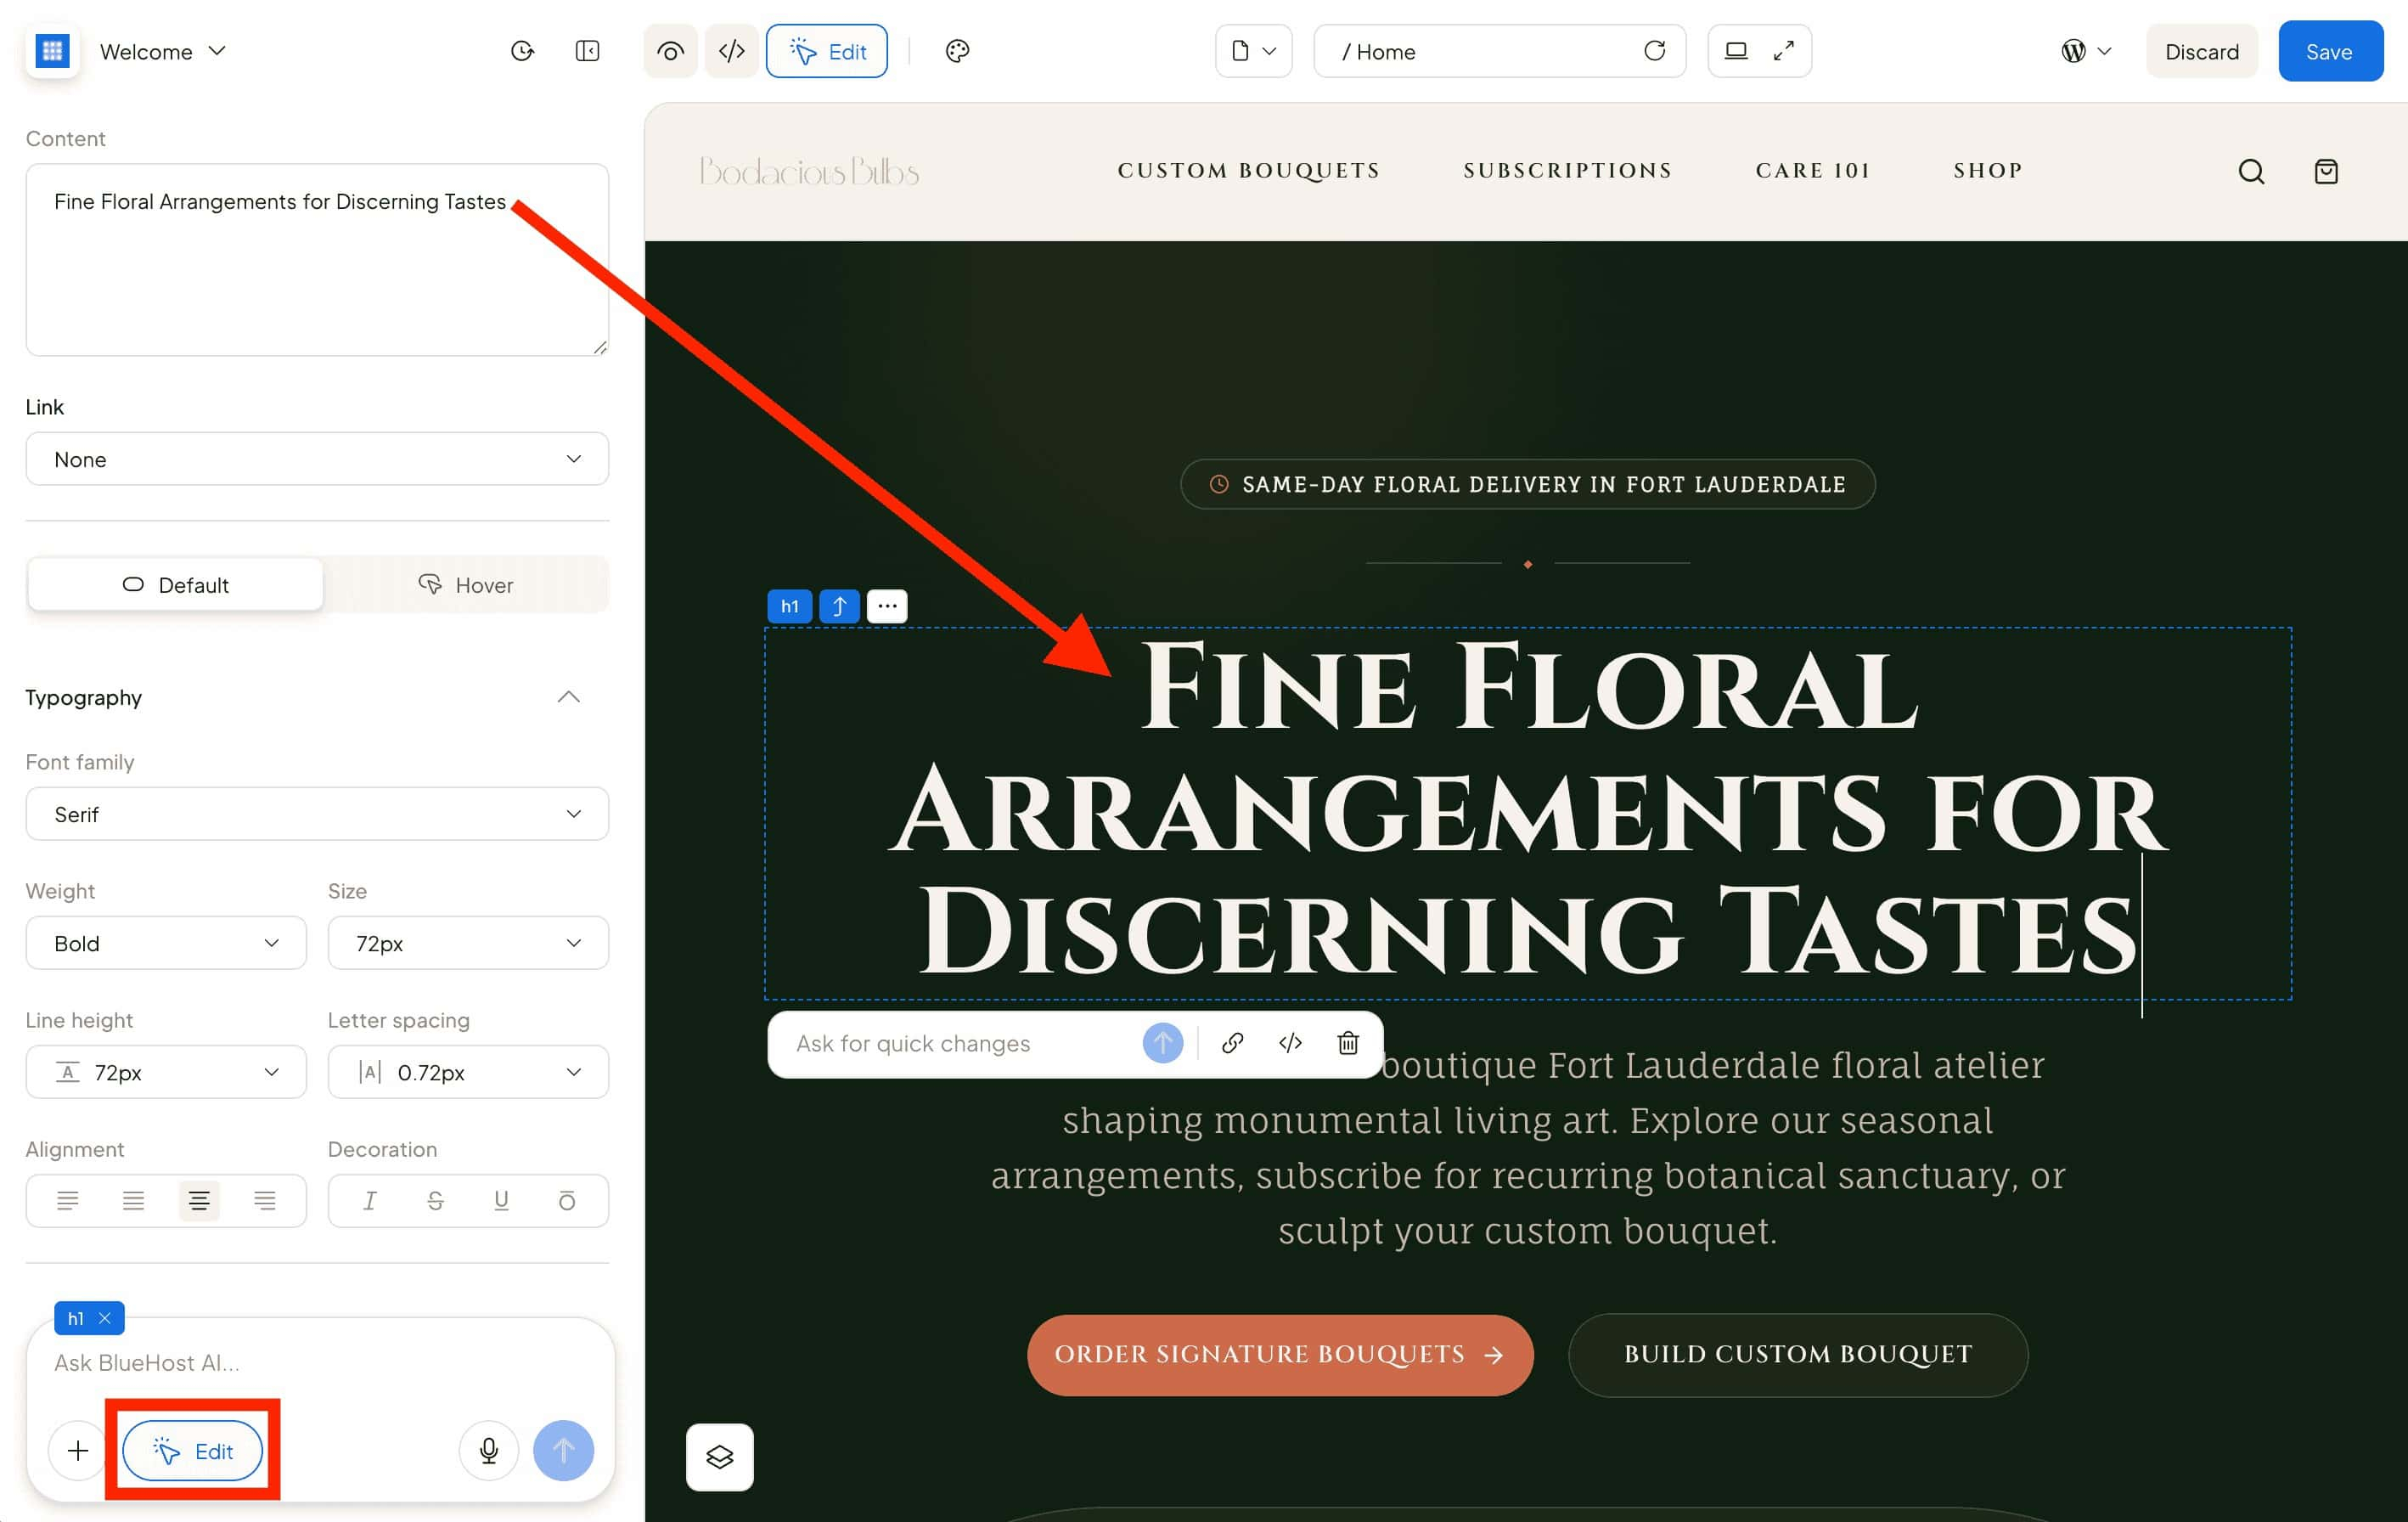Toggle underline decoration
This screenshot has height=1522, width=2408.
coord(501,1200)
